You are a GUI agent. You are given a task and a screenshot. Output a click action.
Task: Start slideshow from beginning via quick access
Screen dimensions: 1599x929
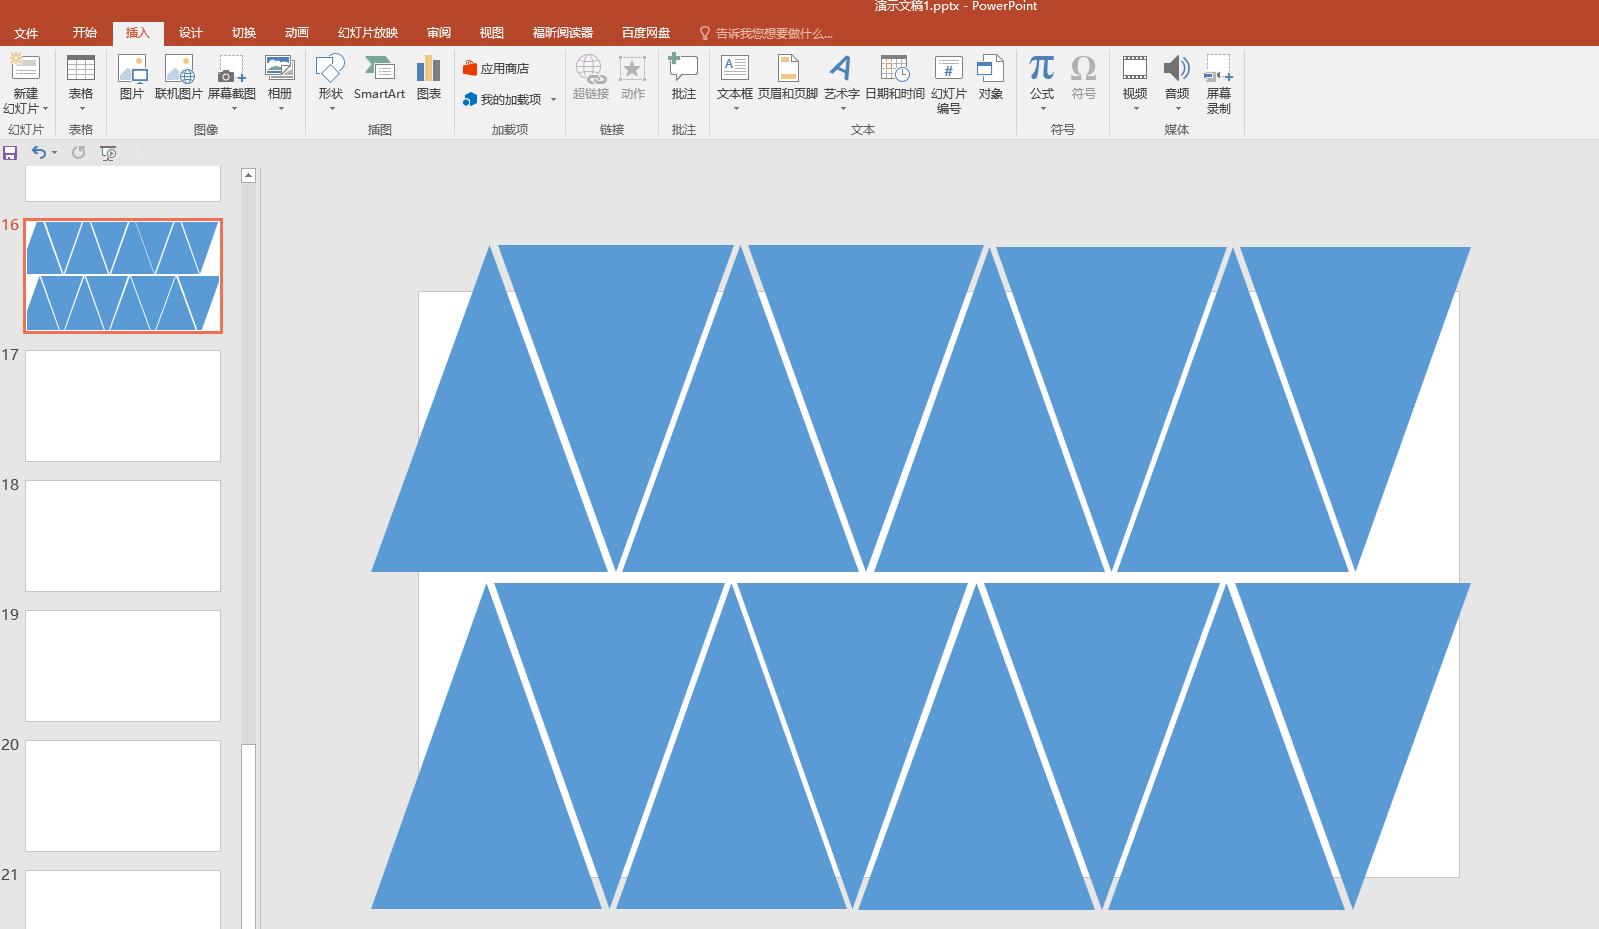(x=108, y=152)
